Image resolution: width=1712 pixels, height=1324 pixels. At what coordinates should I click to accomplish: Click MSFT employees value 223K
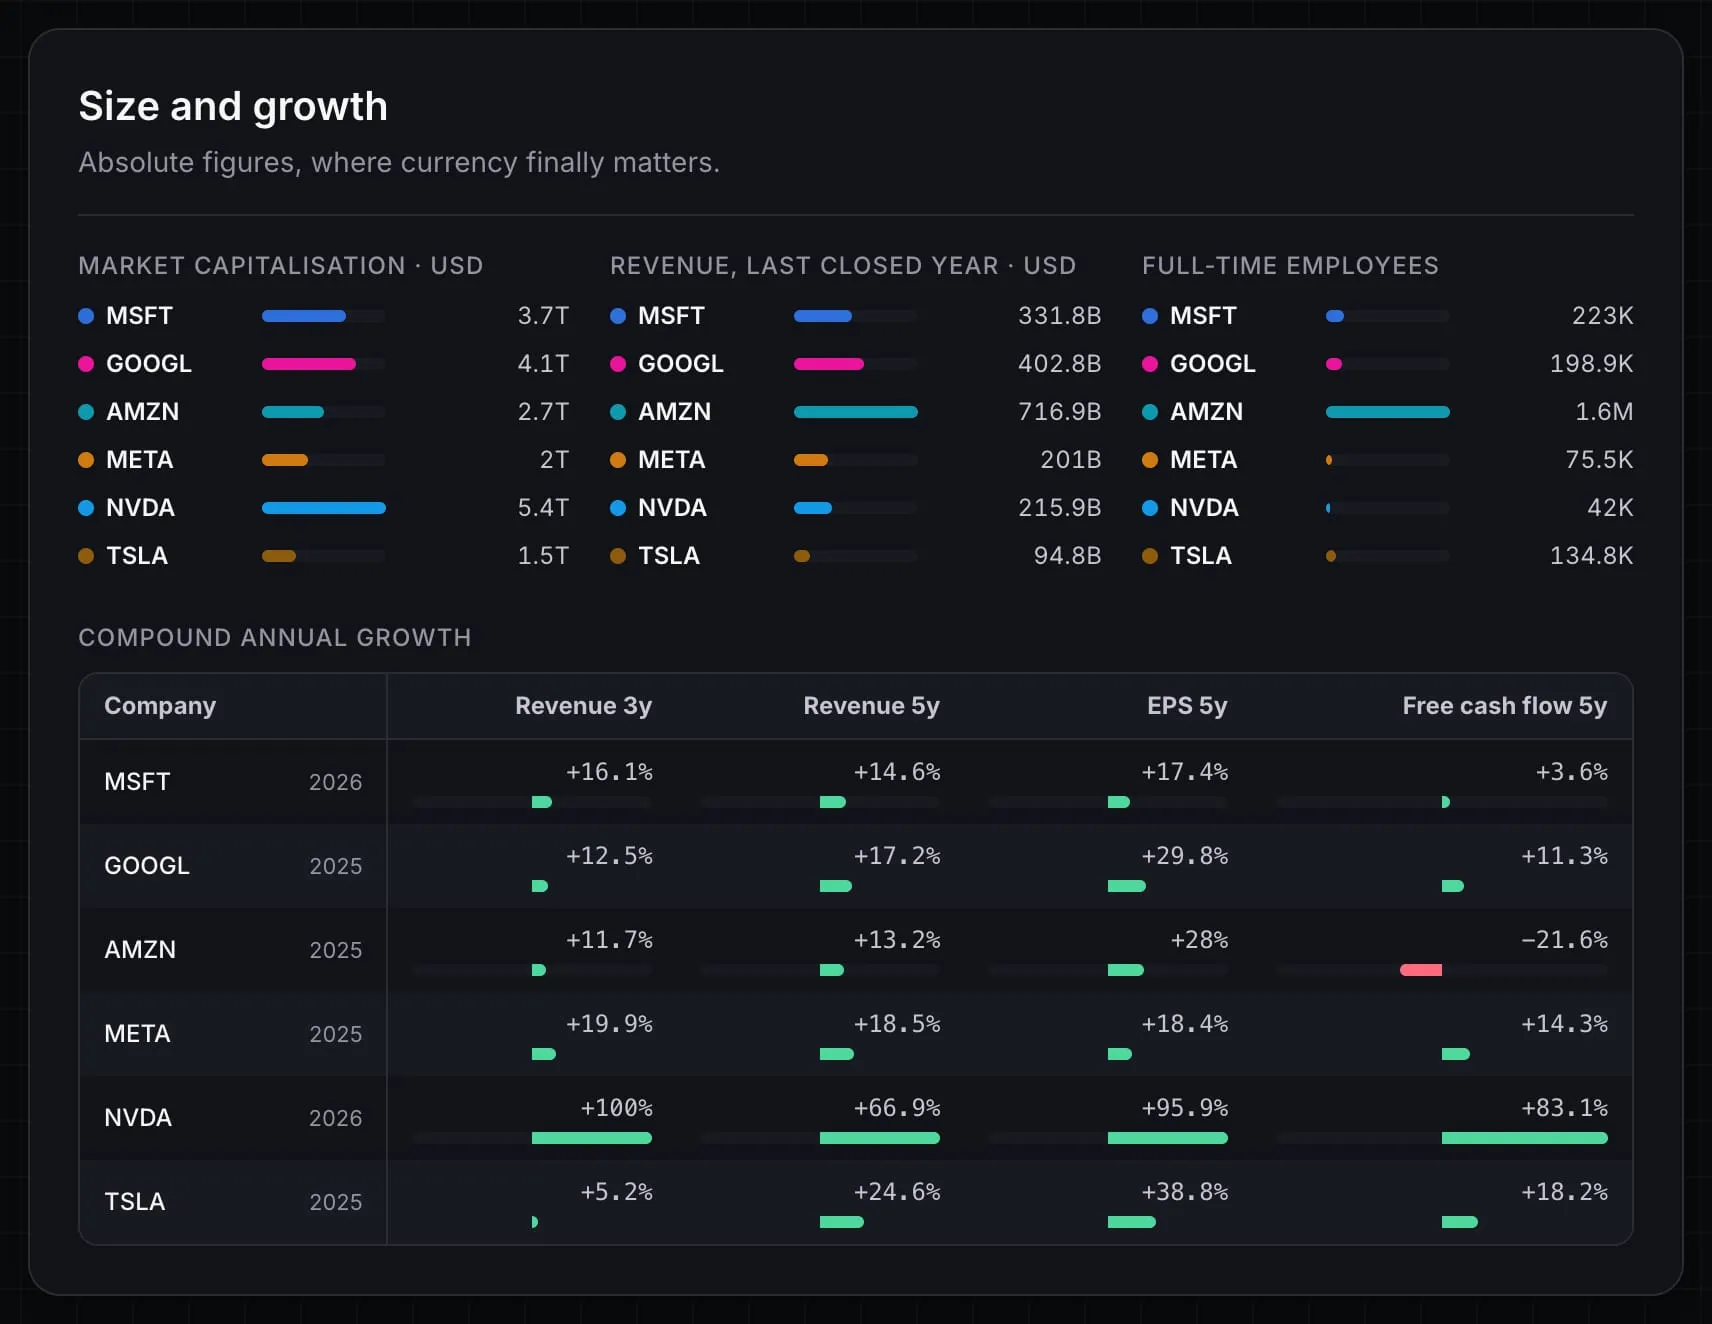click(1603, 316)
